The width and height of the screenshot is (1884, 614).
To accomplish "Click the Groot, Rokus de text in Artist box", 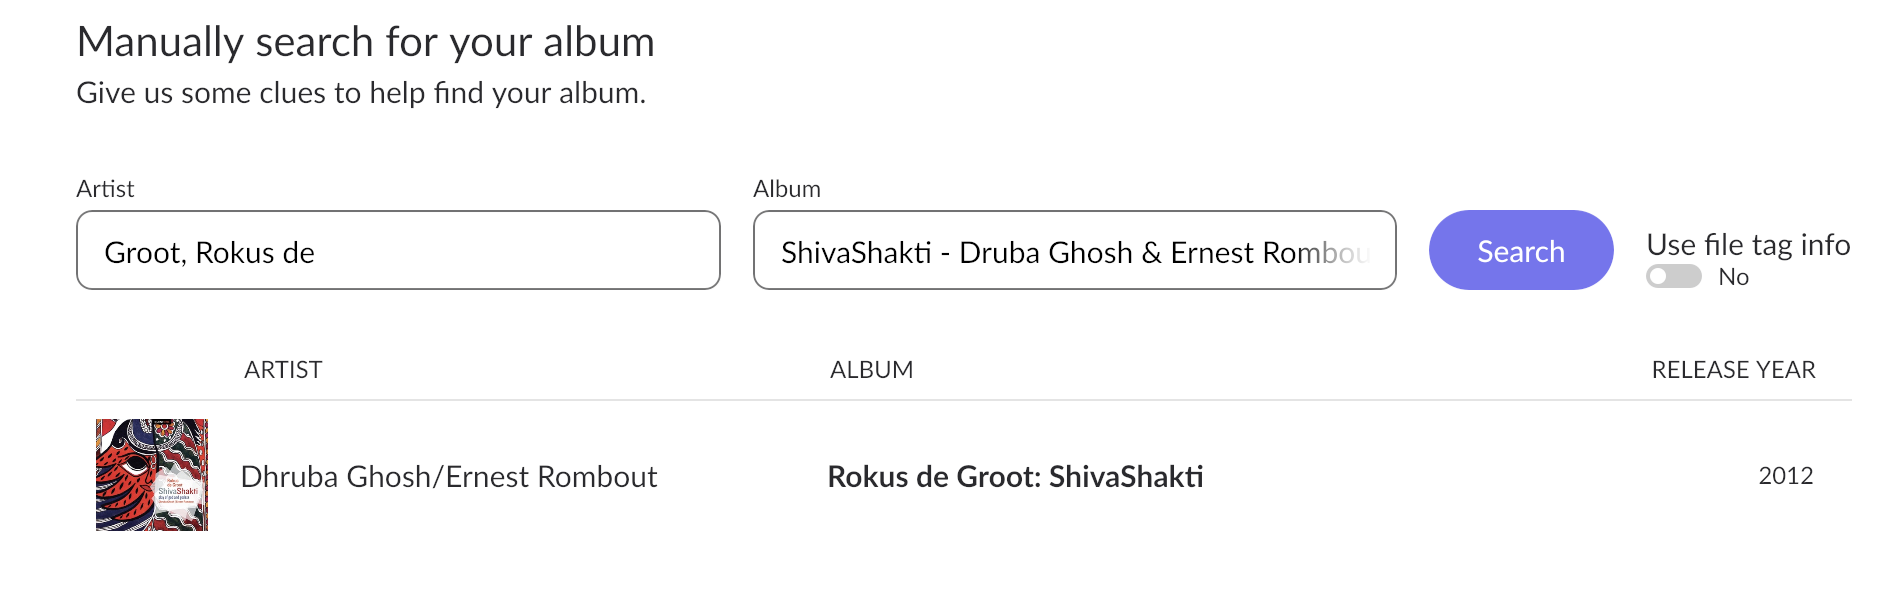I will [x=209, y=253].
